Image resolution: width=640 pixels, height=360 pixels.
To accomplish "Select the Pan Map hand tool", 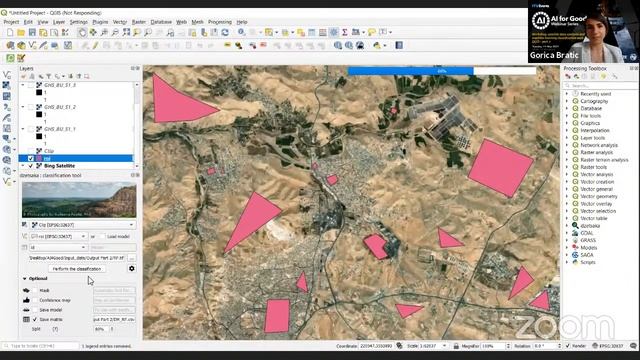I will pyautogui.click(x=82, y=32).
